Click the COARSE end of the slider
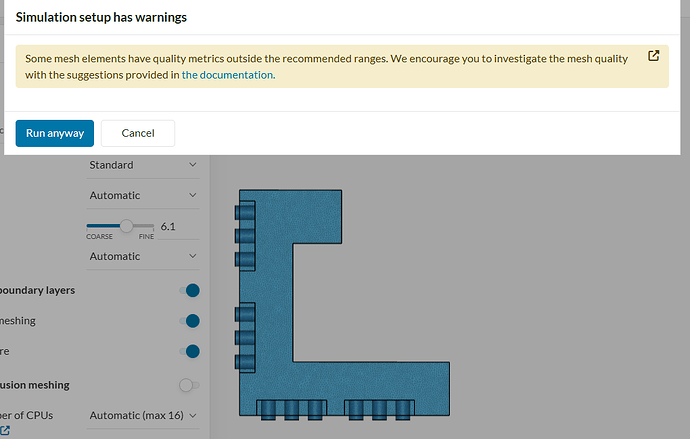 (99, 236)
